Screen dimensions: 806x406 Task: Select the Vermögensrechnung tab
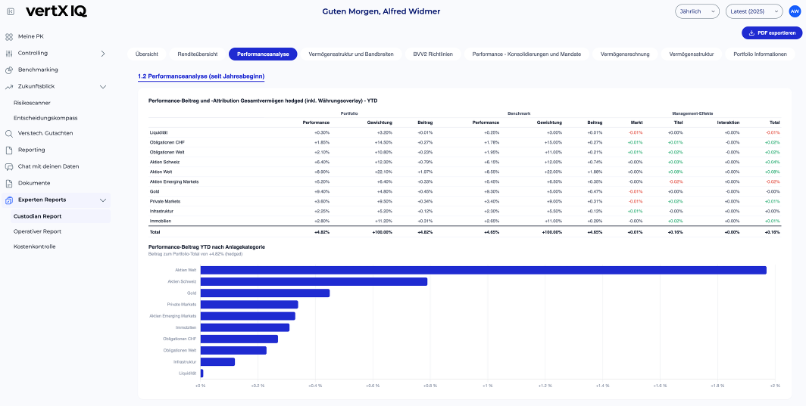pyautogui.click(x=625, y=54)
